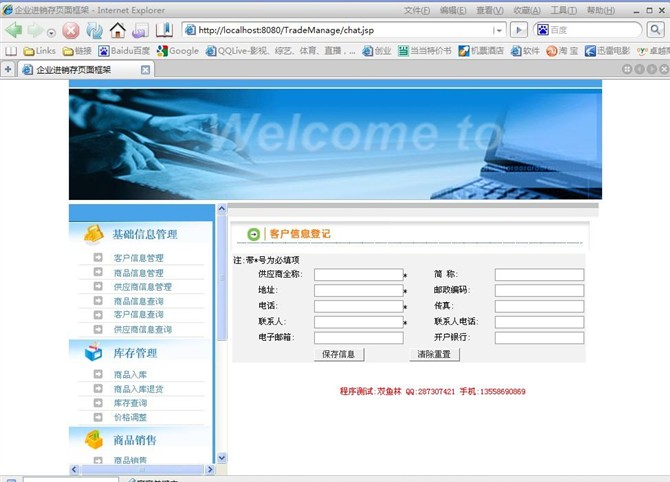The image size is (670, 482).
Task: Click the sidebar vertical scrollbar thumb
Action: click(222, 278)
